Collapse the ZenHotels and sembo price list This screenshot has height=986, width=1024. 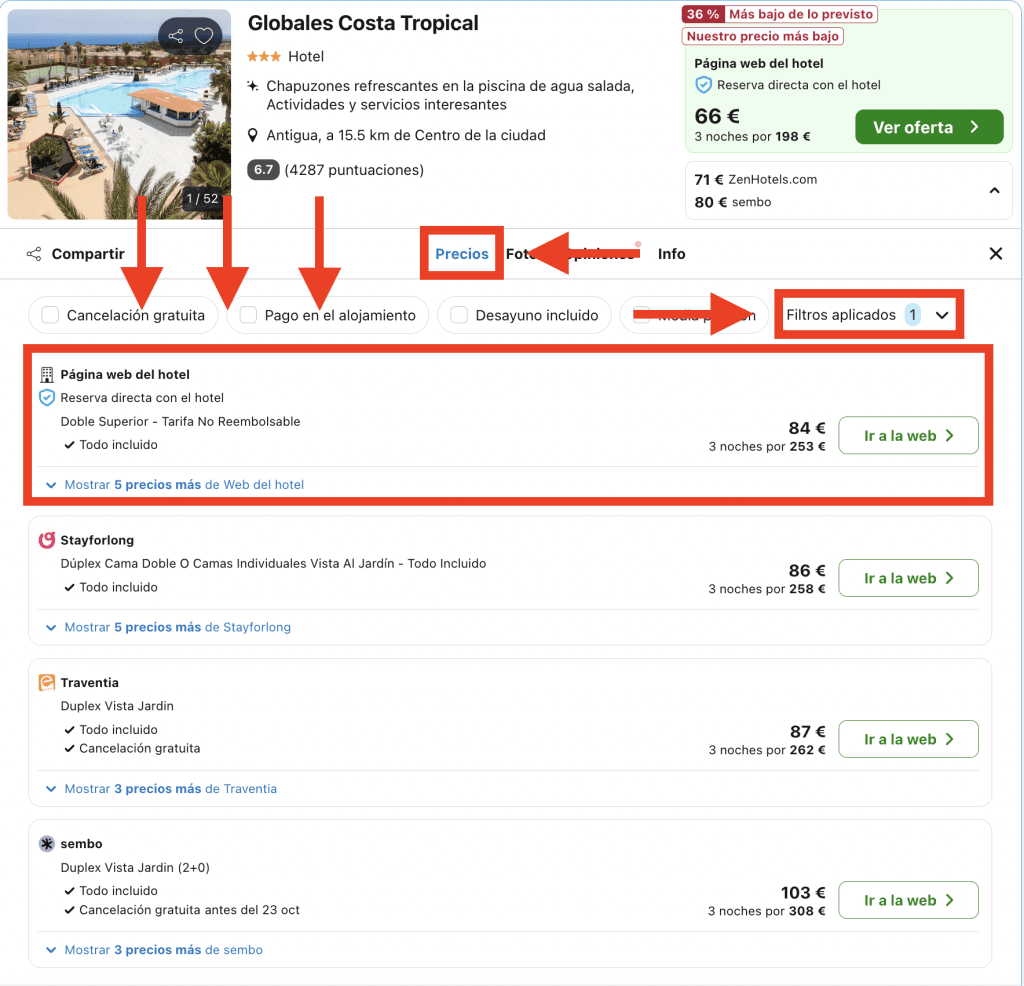click(x=994, y=190)
